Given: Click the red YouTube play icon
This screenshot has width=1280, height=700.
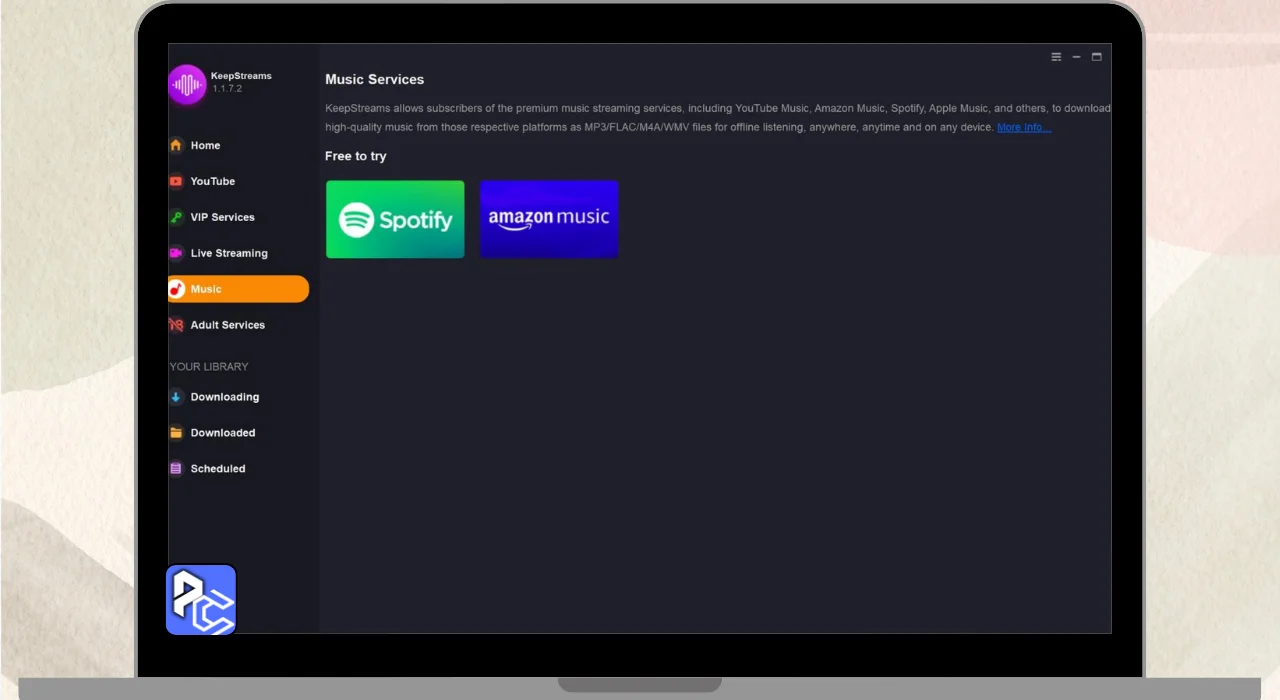Looking at the screenshot, I should 176,181.
